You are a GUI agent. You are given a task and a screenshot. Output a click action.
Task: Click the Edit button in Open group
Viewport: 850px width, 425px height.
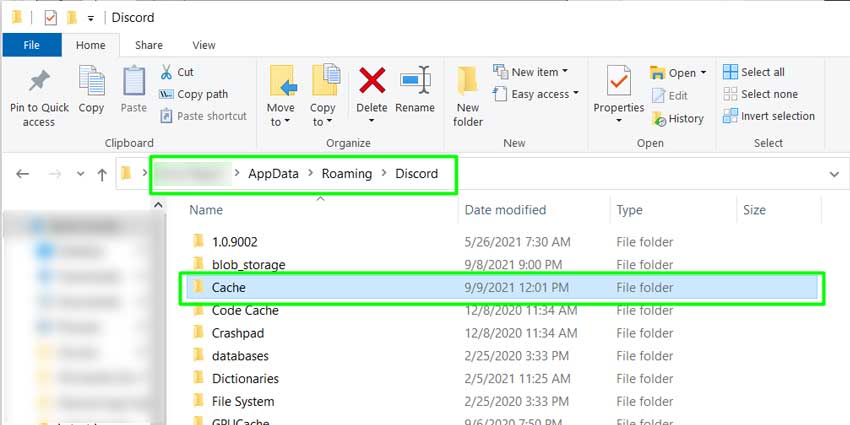click(x=670, y=95)
